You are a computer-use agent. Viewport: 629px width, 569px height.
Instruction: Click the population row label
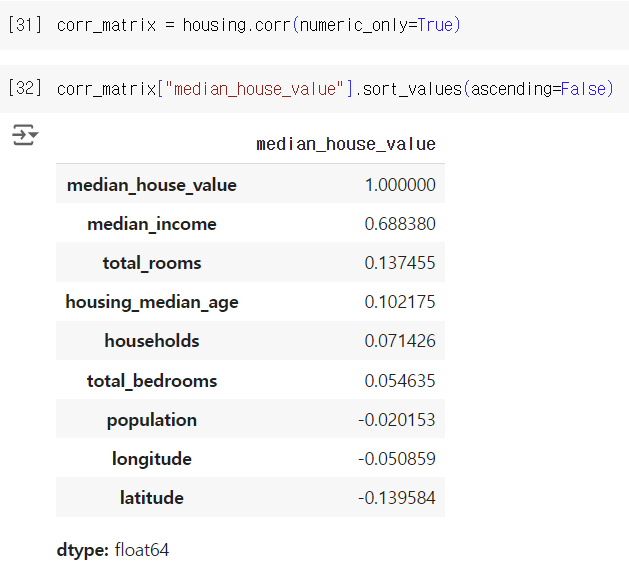(152, 420)
